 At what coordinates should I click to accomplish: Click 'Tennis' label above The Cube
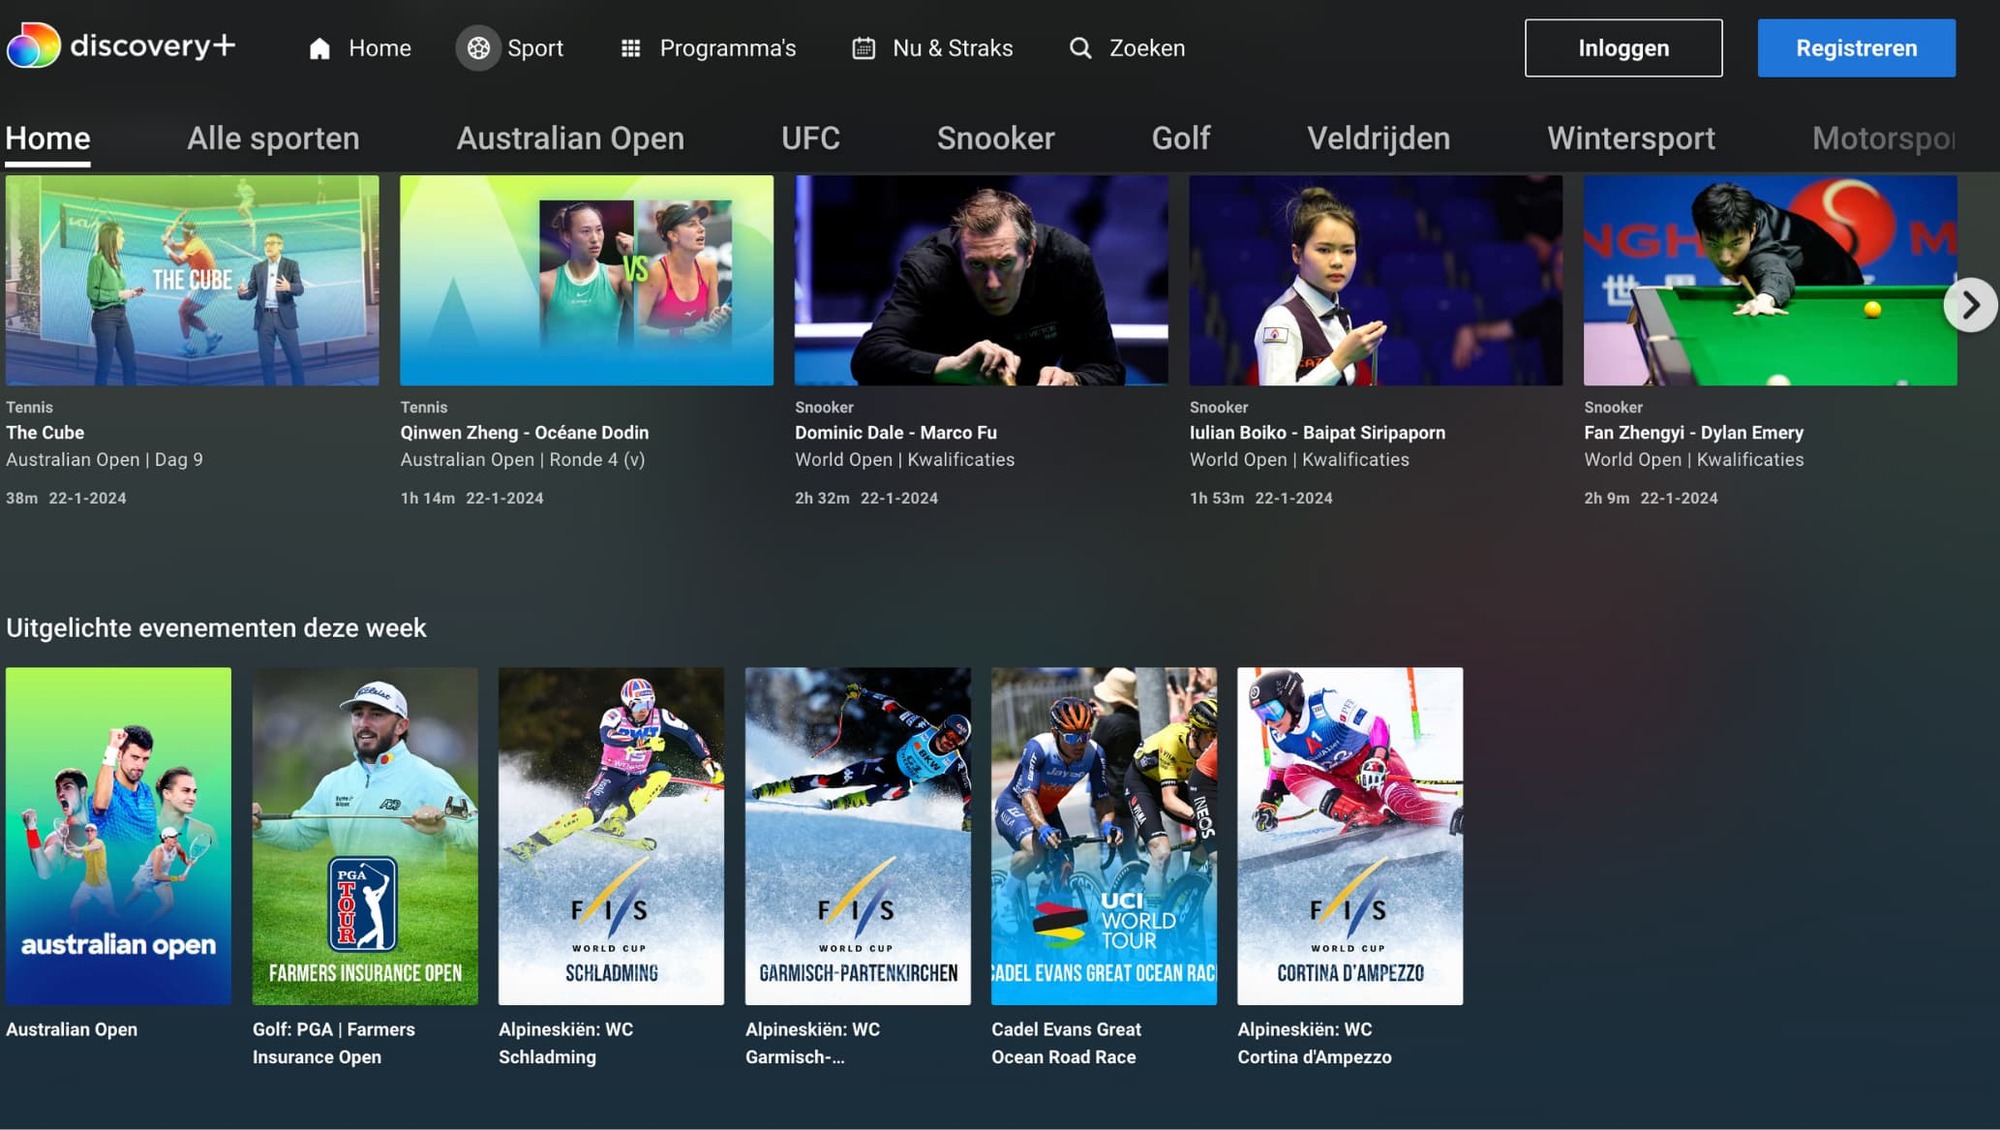29,407
